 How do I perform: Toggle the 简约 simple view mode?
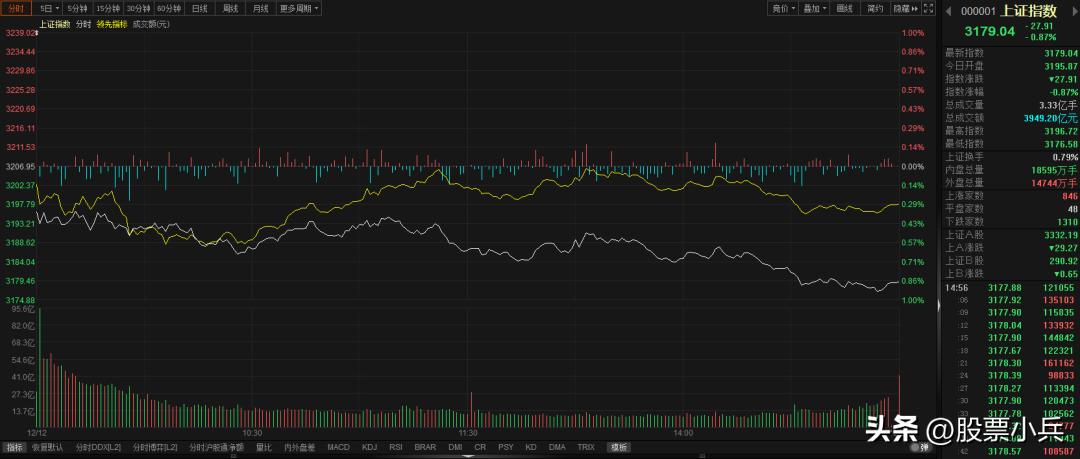875,9
